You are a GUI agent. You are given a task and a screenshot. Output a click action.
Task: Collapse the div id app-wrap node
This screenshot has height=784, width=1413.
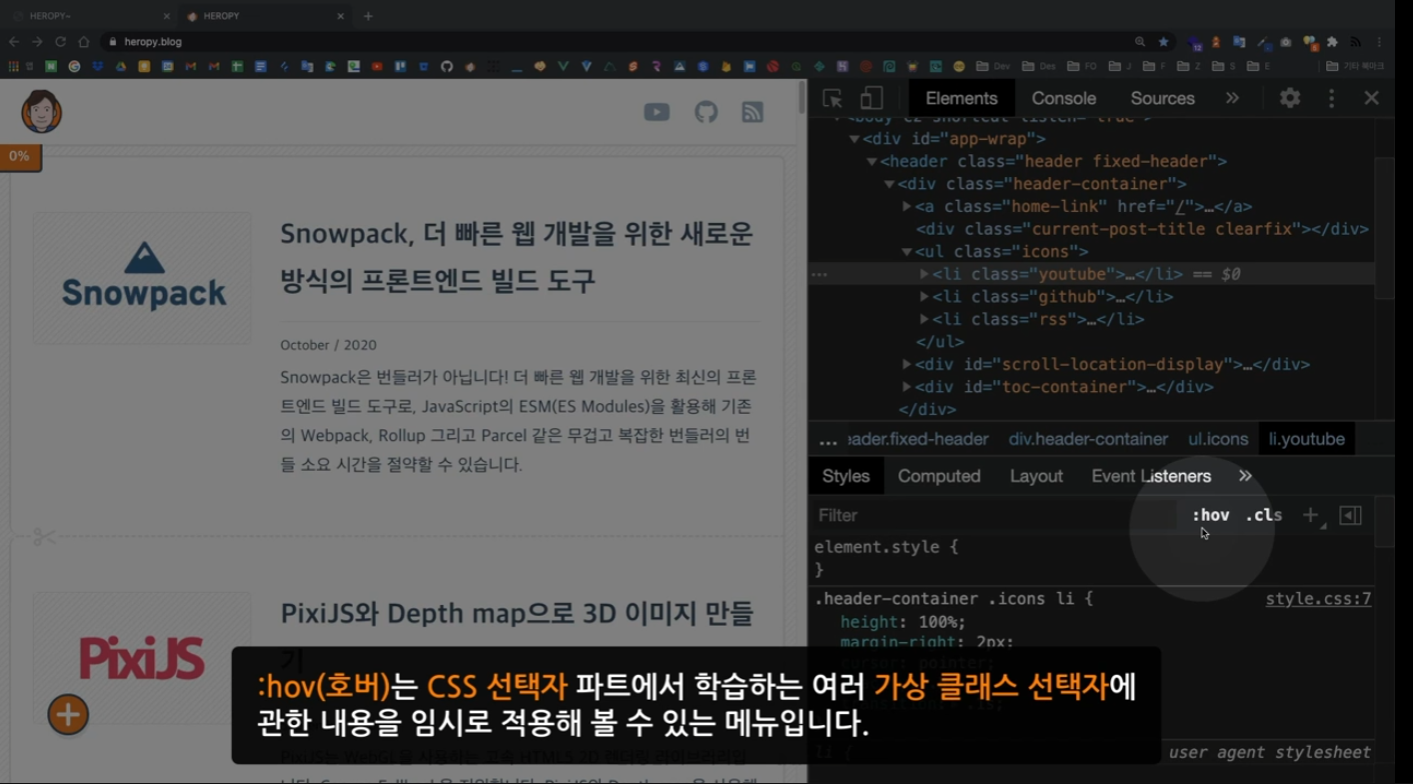(x=855, y=139)
